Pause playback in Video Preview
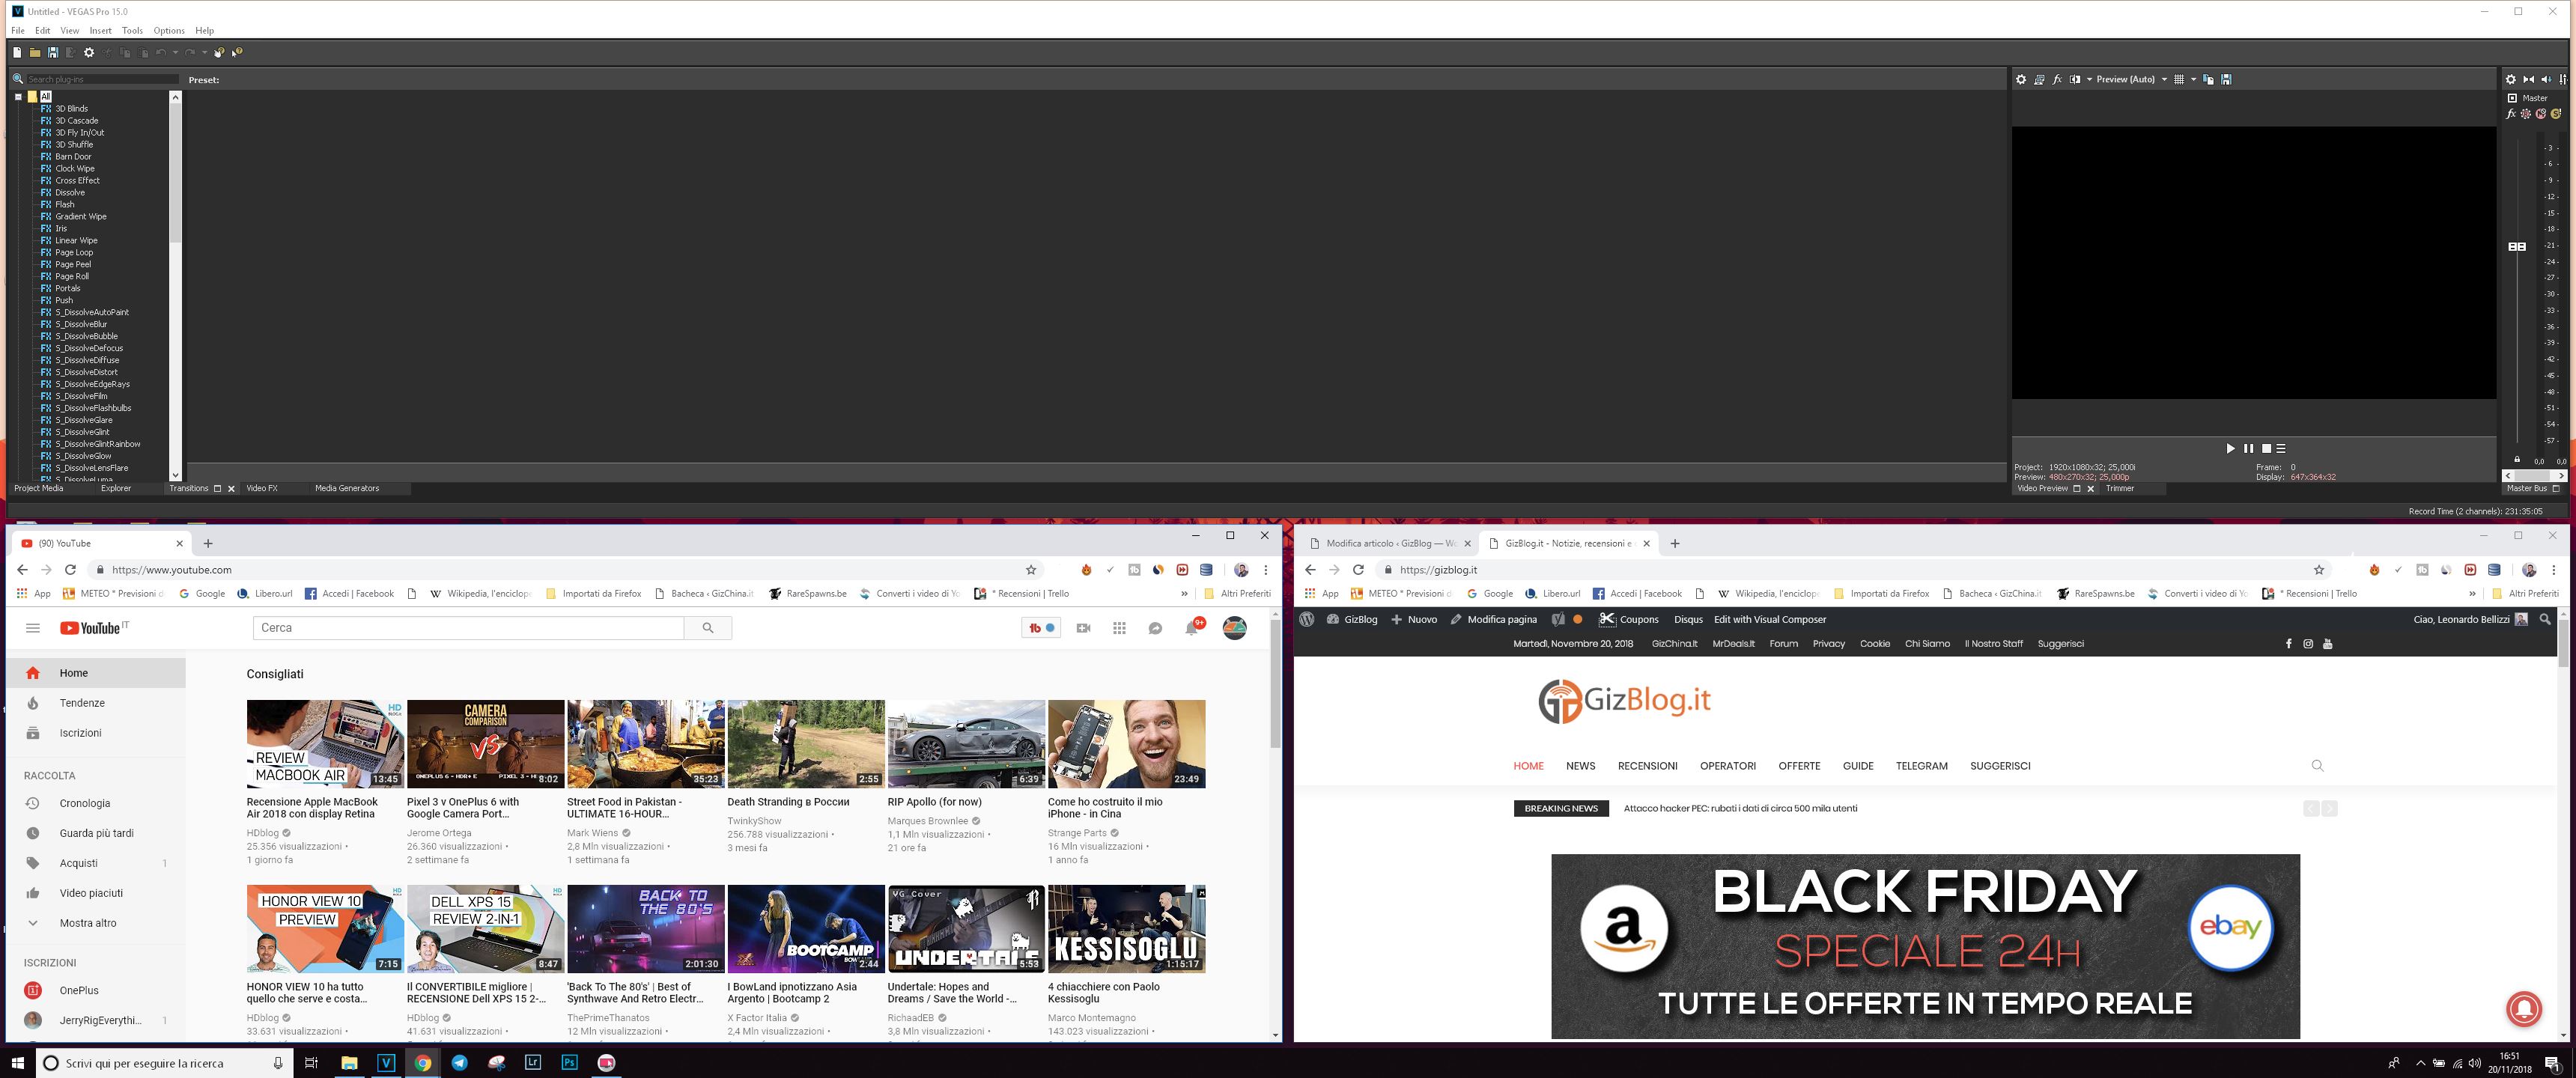 (2248, 448)
